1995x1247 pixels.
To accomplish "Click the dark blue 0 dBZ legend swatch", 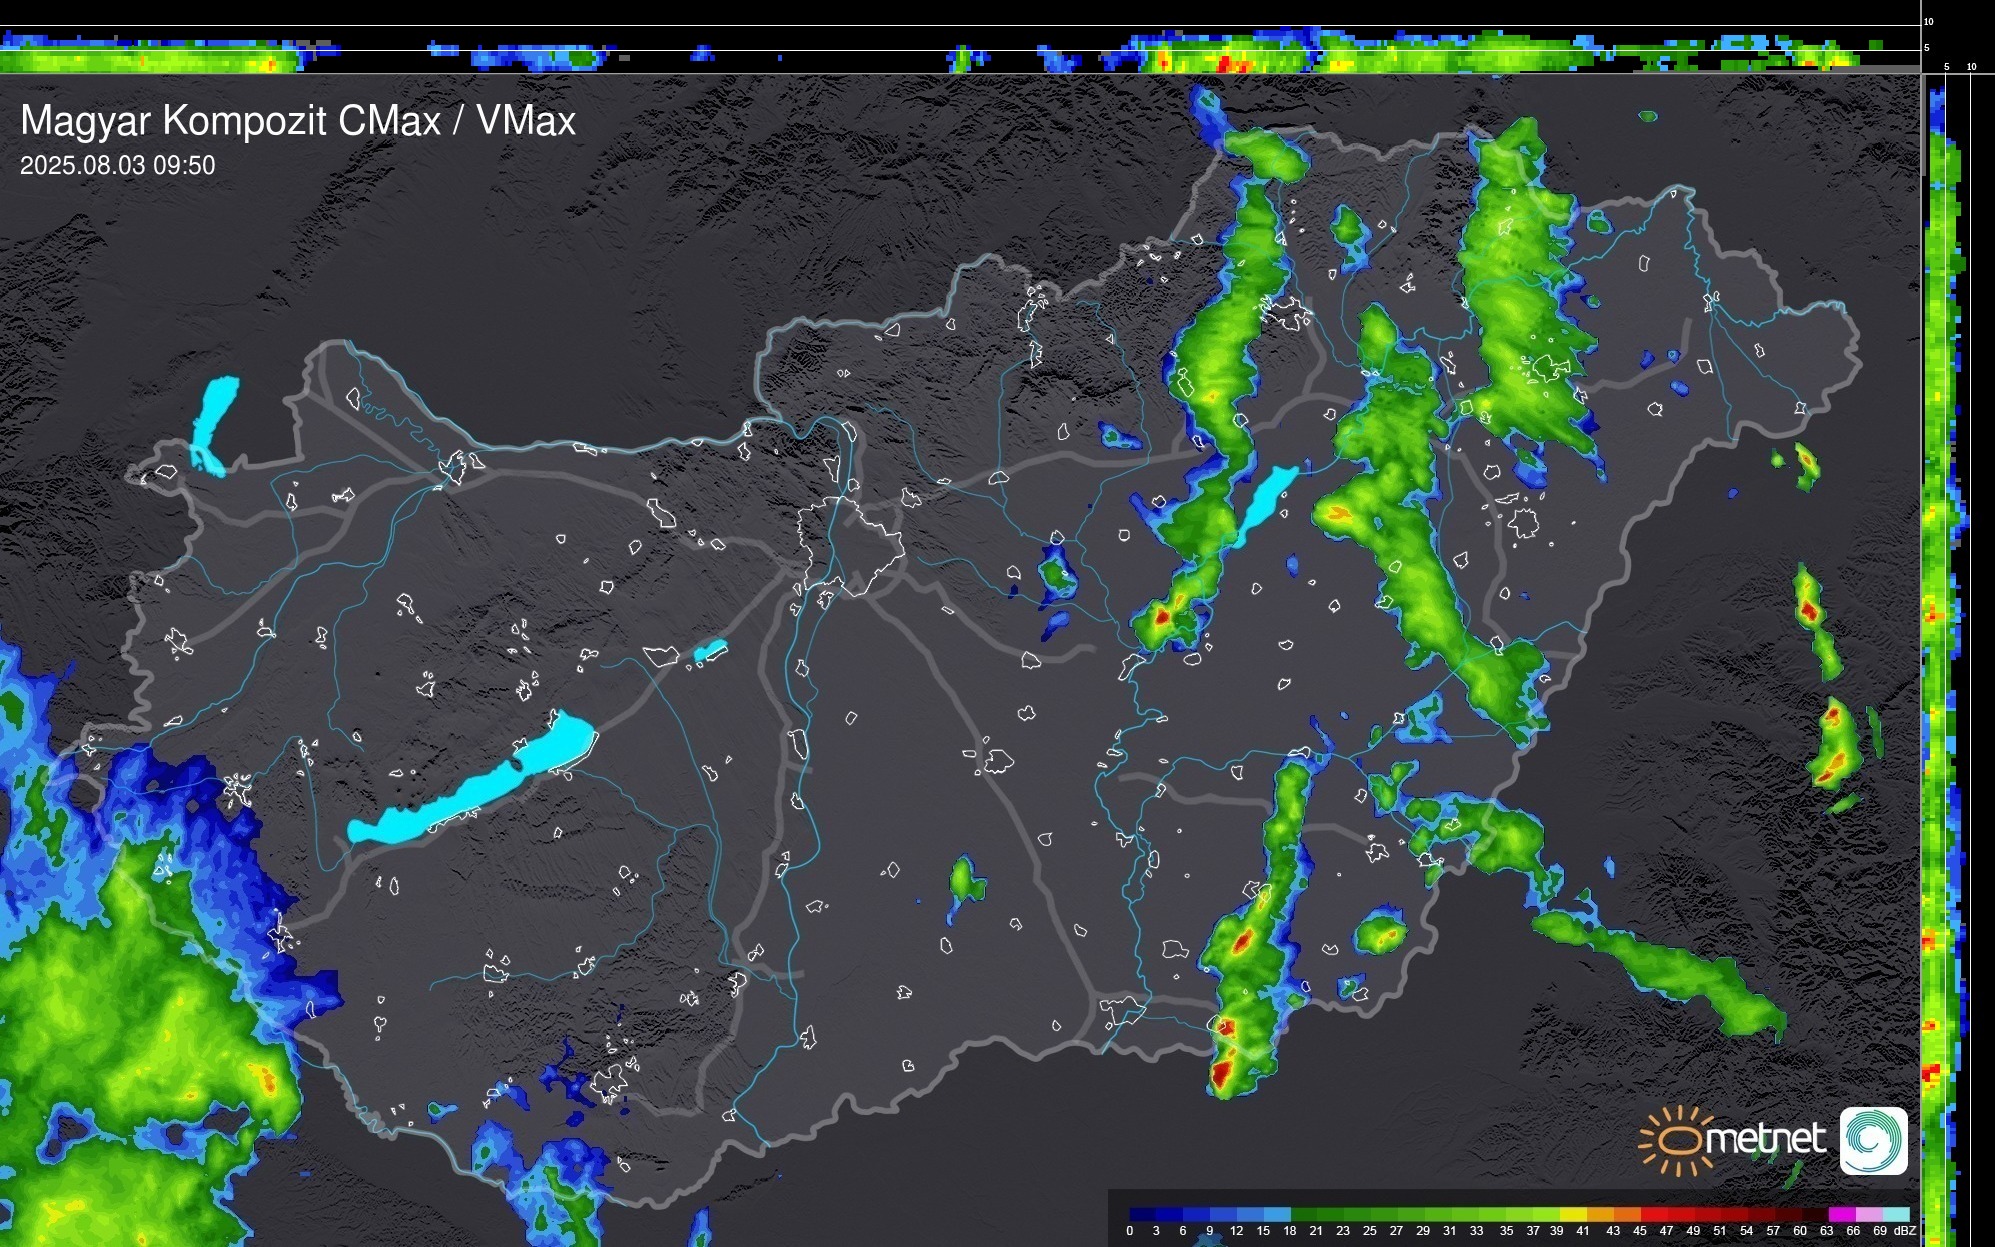I will point(1142,1214).
